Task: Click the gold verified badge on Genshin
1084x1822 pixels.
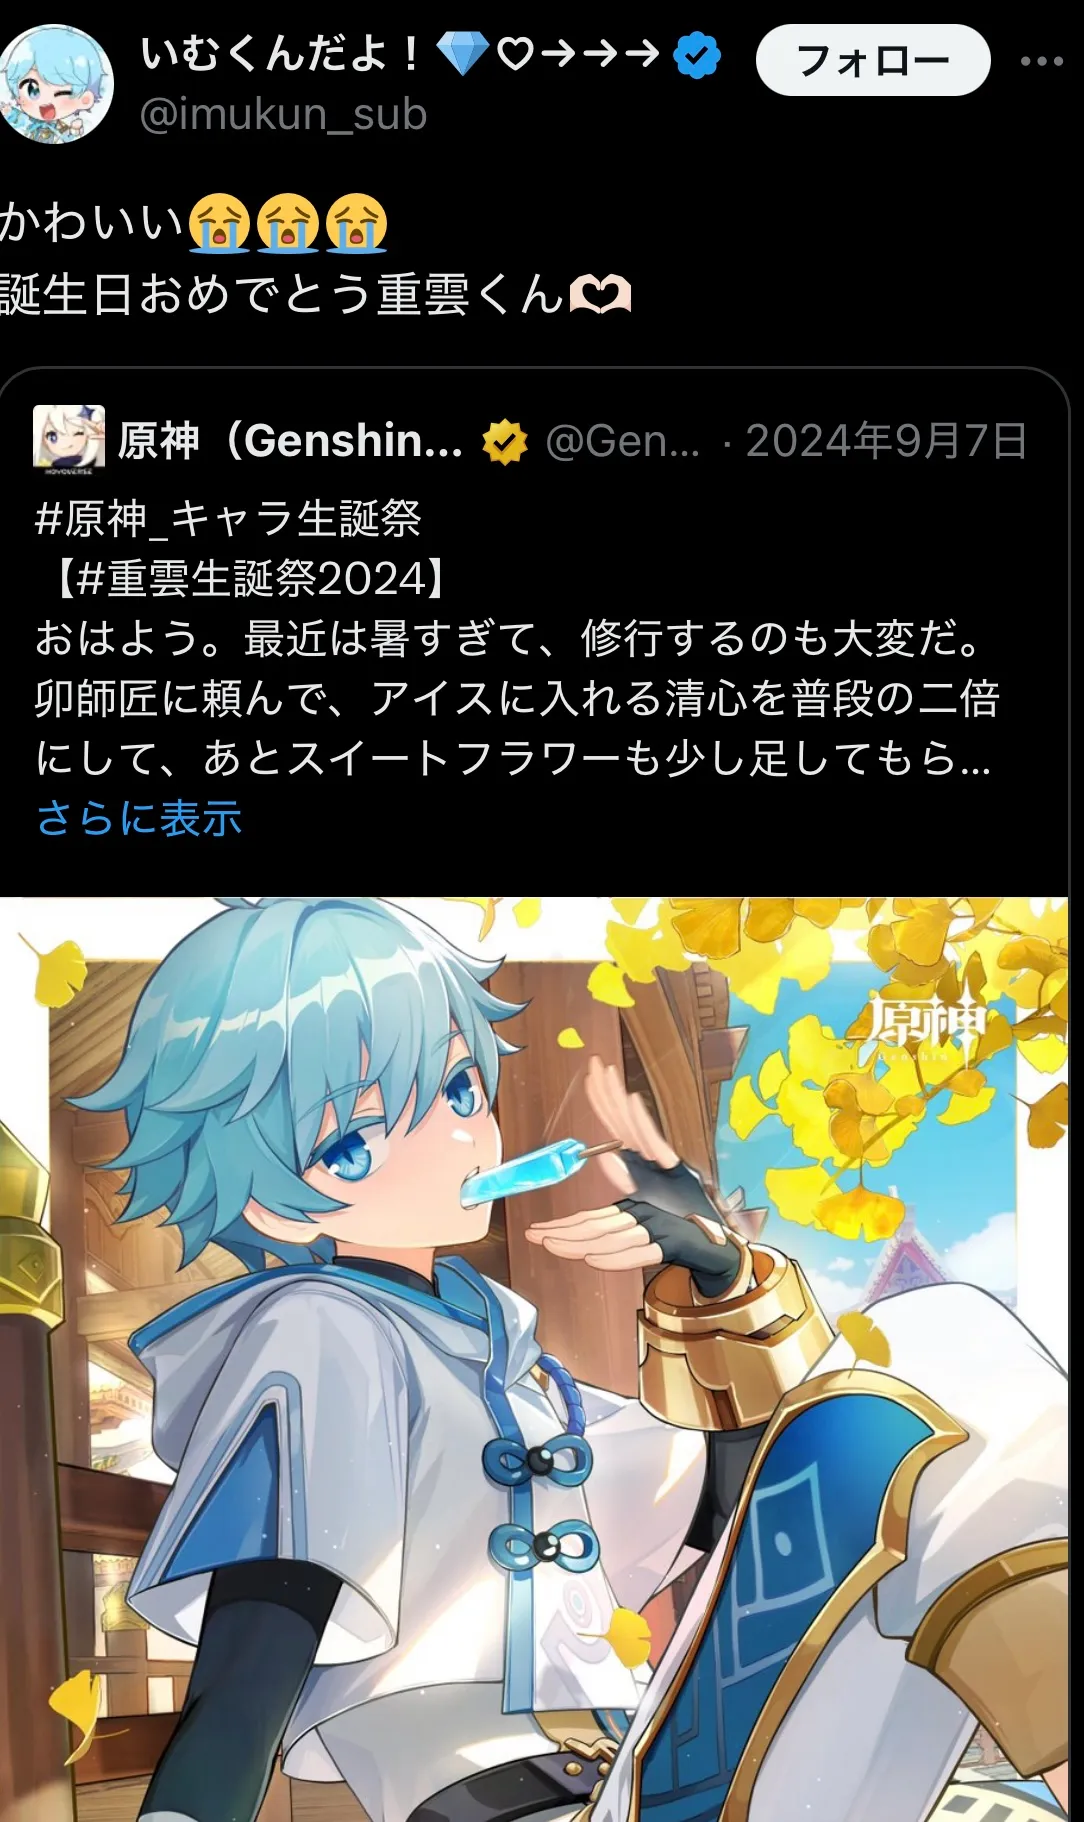Action: pyautogui.click(x=504, y=441)
